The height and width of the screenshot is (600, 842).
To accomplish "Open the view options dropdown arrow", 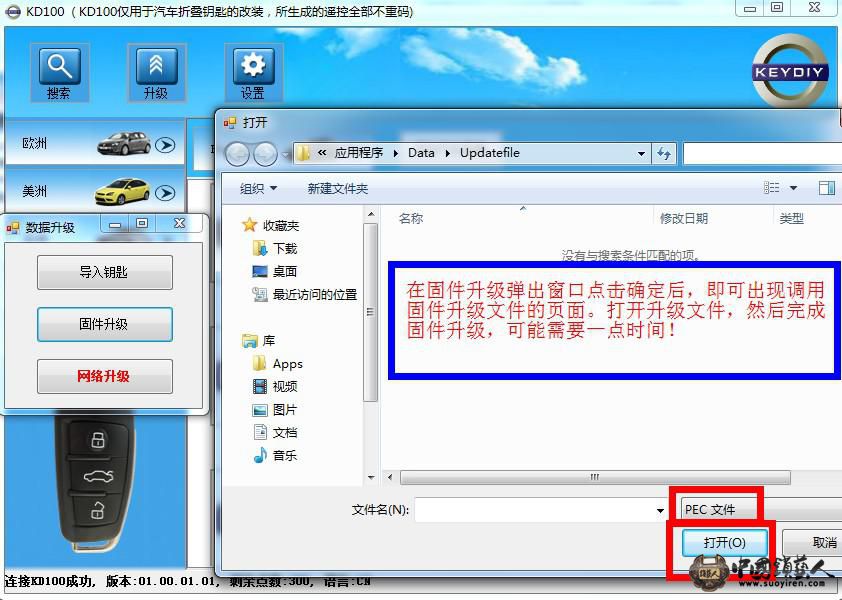I will click(x=793, y=188).
